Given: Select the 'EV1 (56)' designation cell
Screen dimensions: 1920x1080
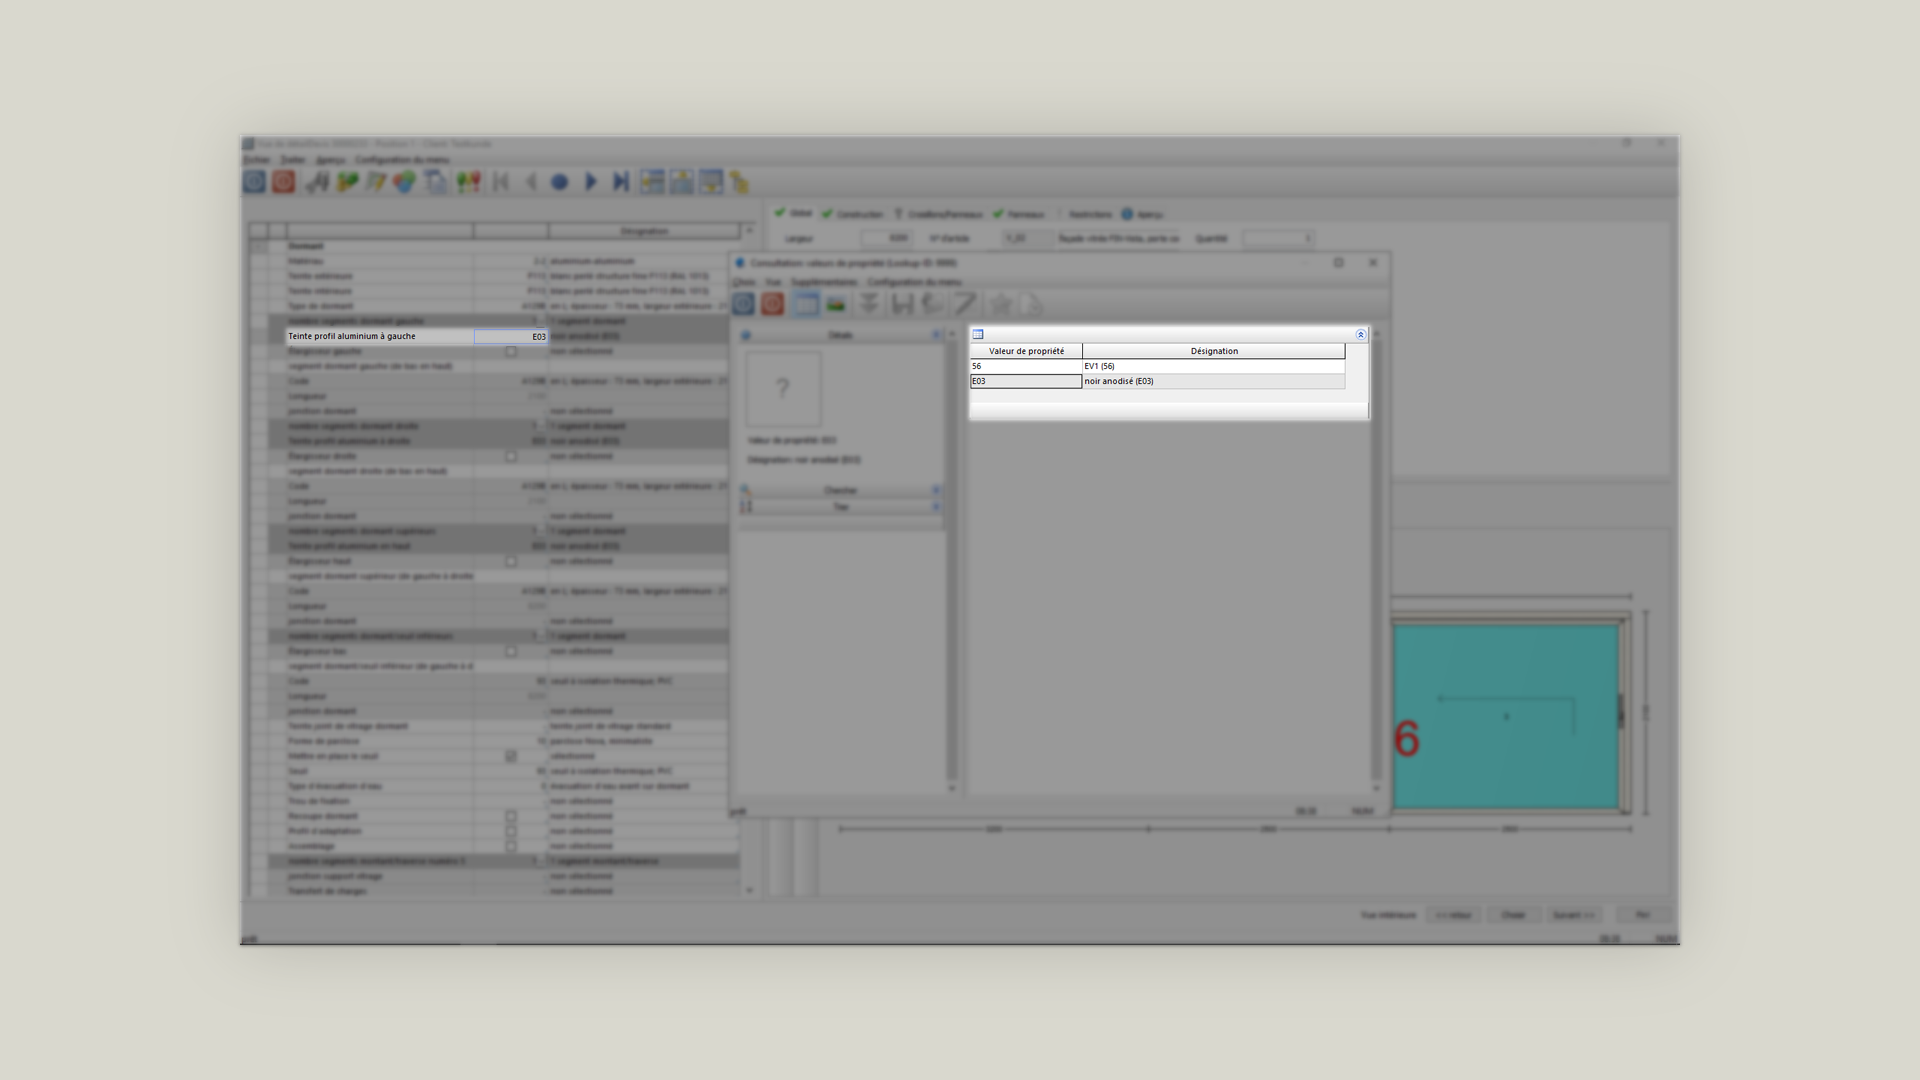Looking at the screenshot, I should [x=1214, y=366].
